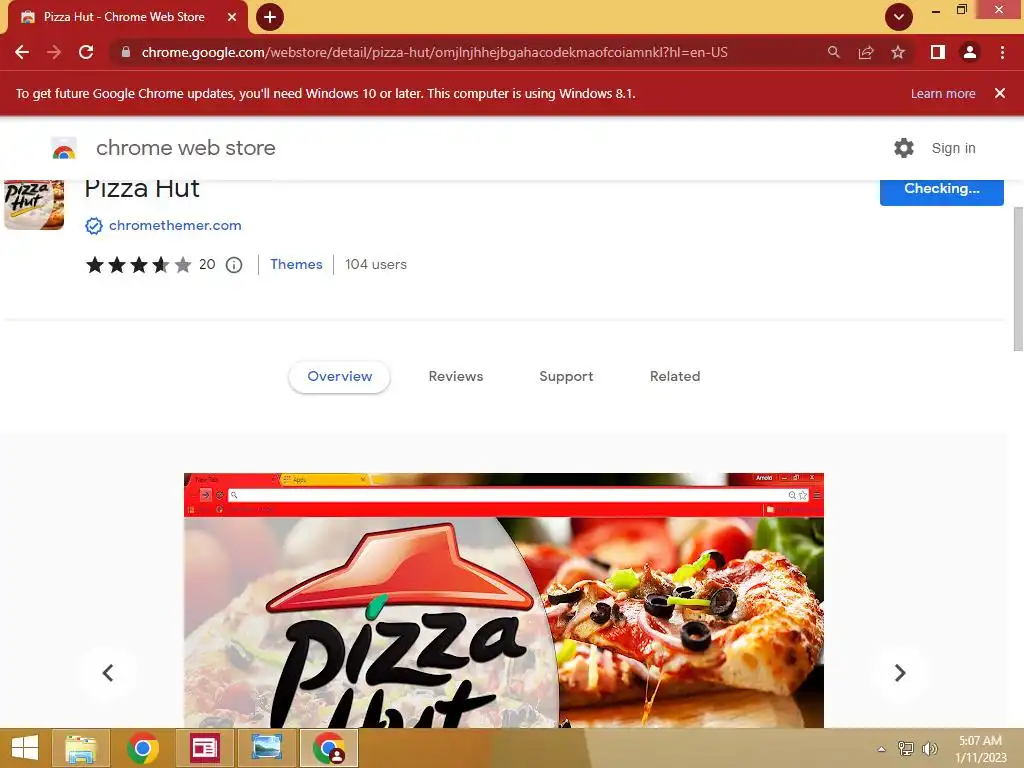This screenshot has width=1024, height=768.
Task: Close the Pizza Hut tab
Action: [232, 17]
